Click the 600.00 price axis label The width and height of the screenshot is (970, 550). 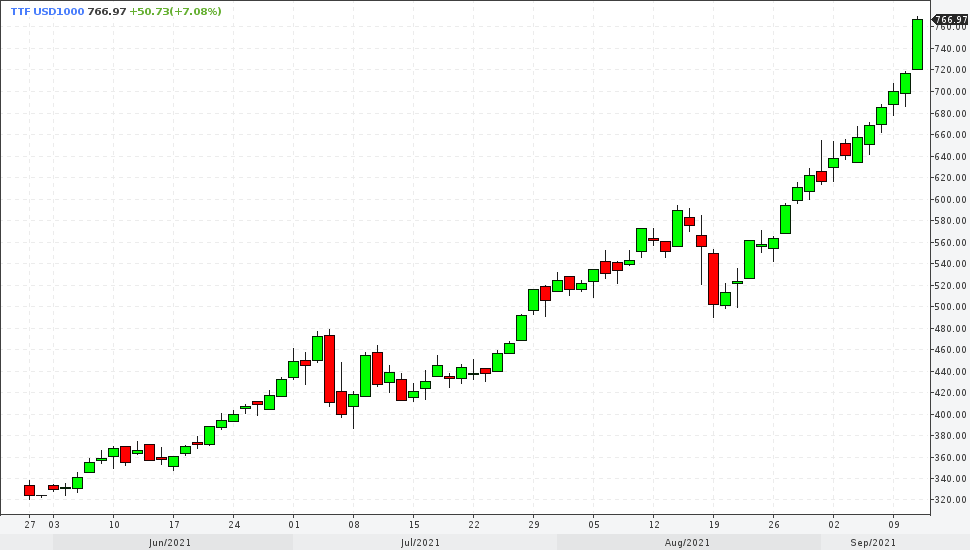pyautogui.click(x=951, y=200)
